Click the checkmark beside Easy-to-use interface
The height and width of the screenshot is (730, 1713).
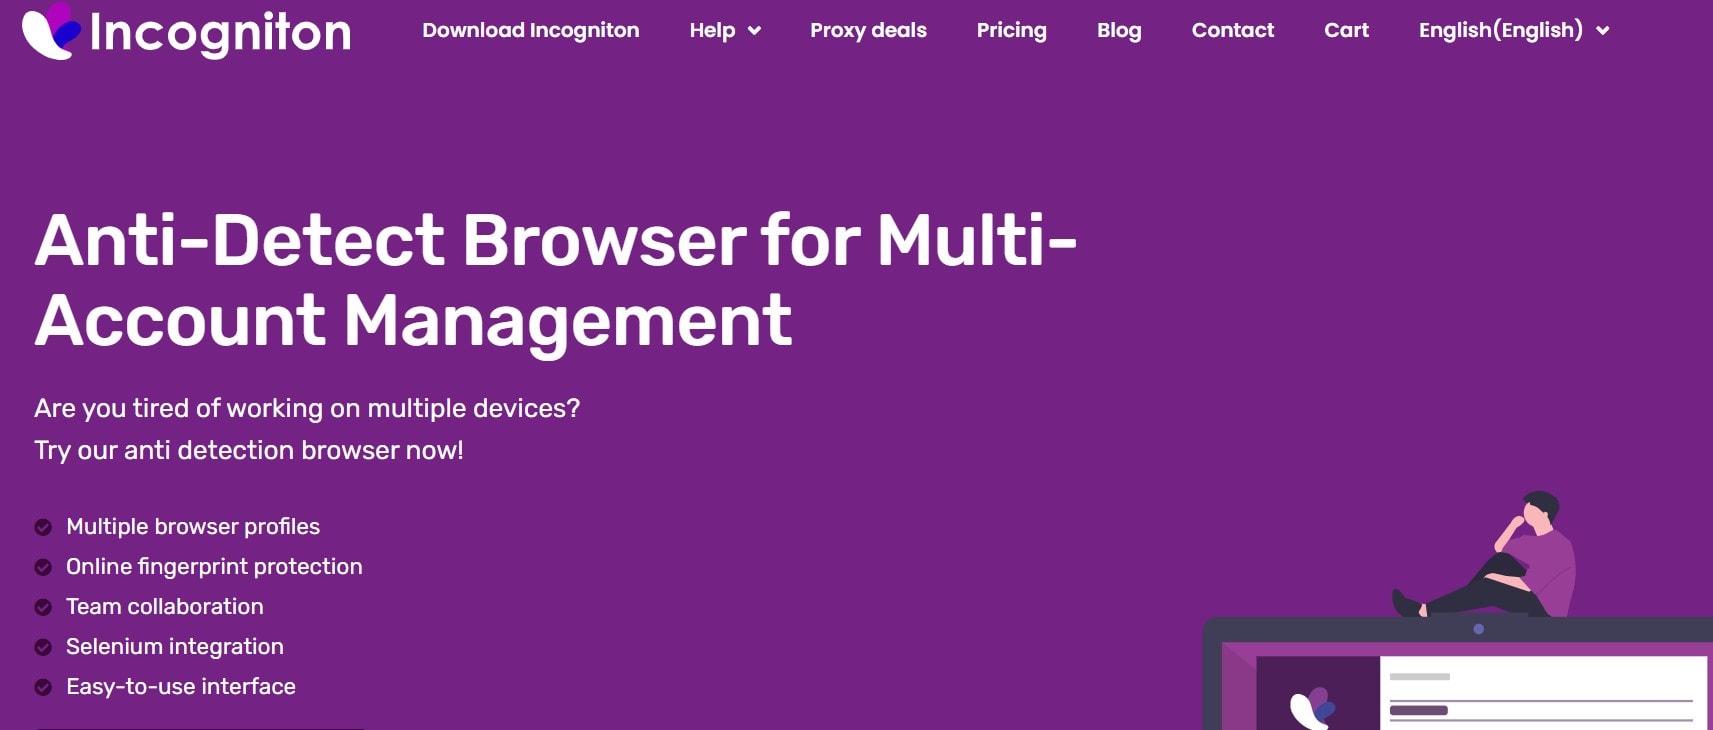coord(43,687)
